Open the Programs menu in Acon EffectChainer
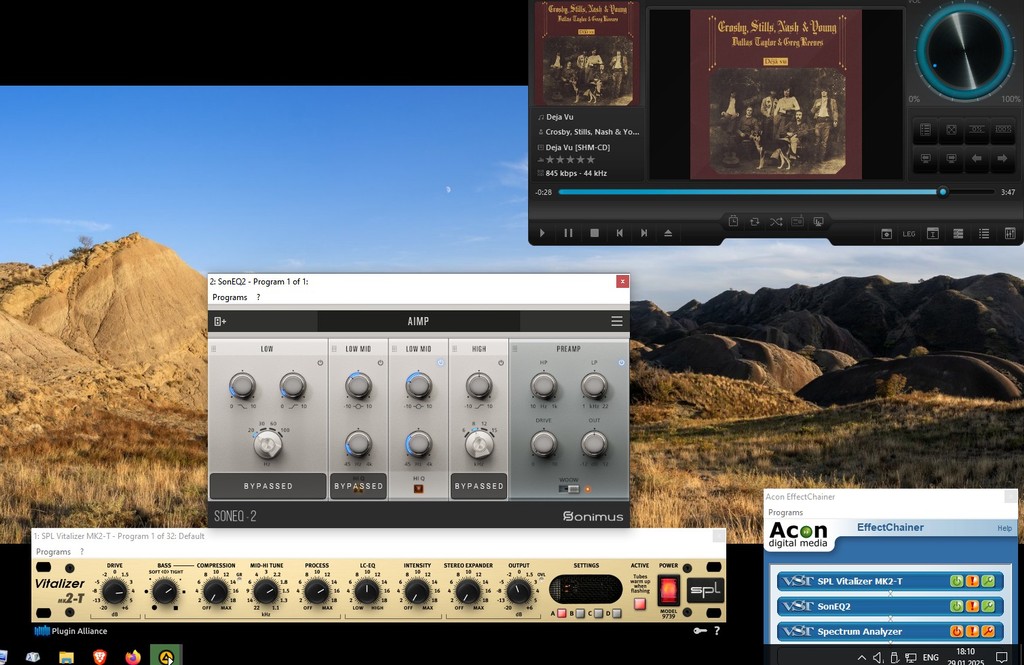 click(786, 512)
